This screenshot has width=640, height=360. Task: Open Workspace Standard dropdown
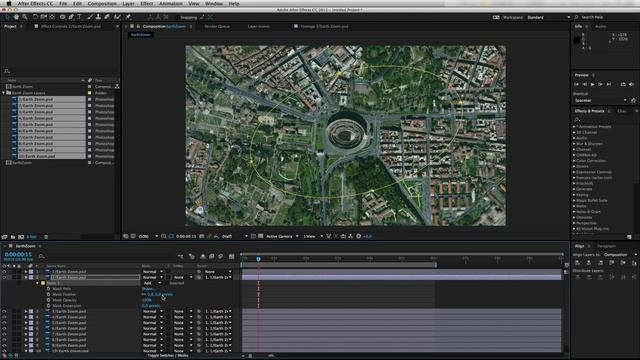pos(549,18)
